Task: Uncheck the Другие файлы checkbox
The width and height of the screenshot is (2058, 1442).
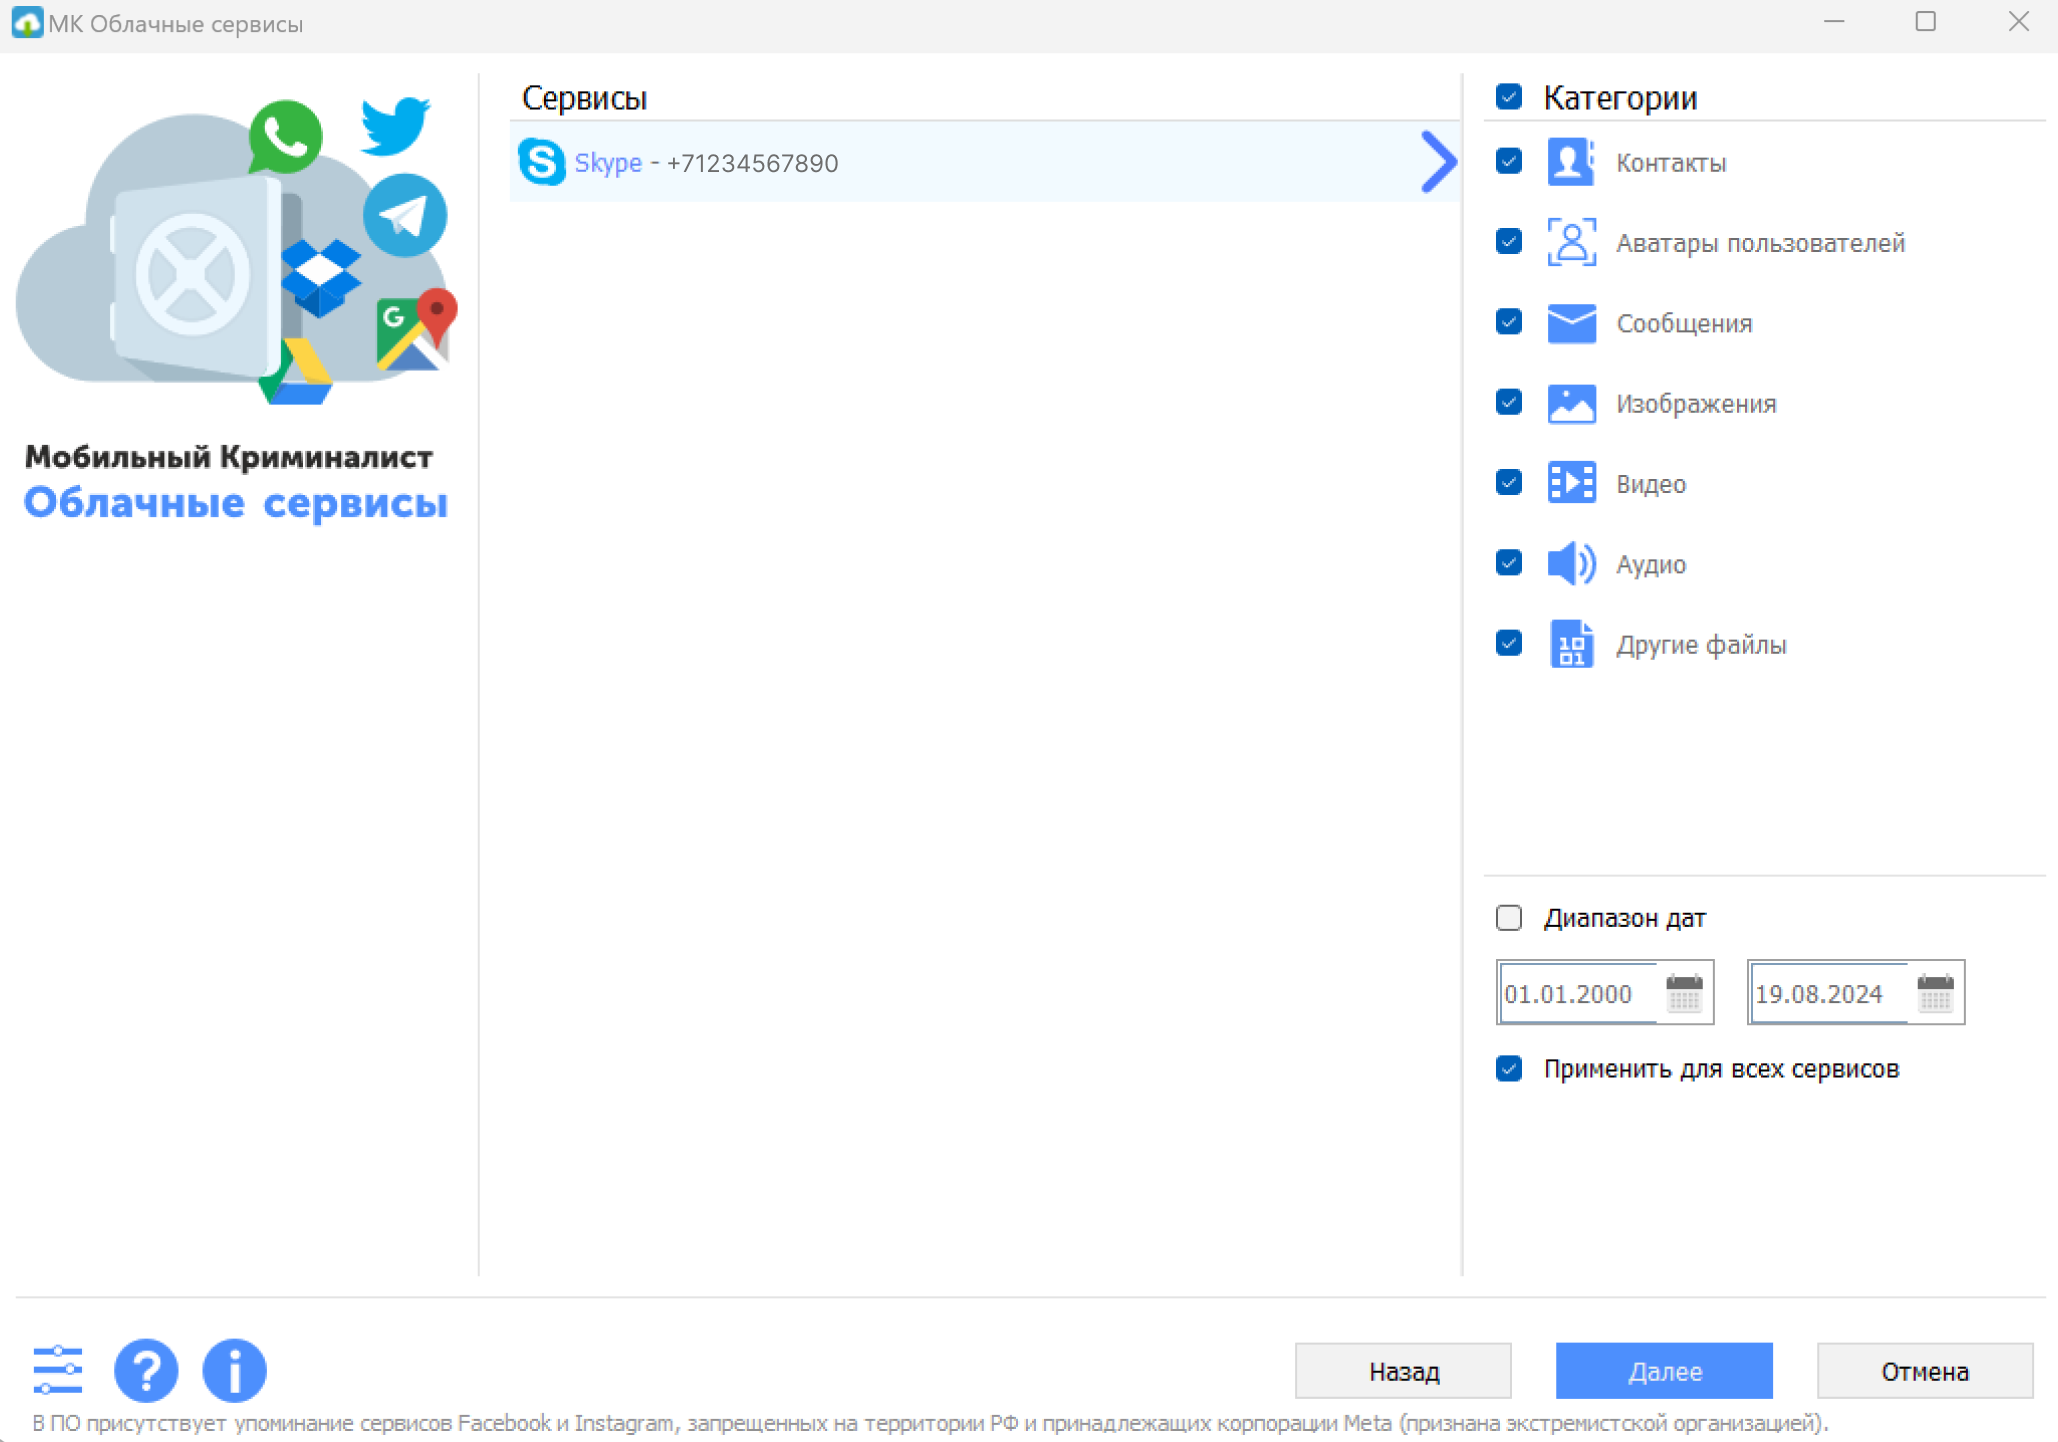Action: tap(1508, 643)
